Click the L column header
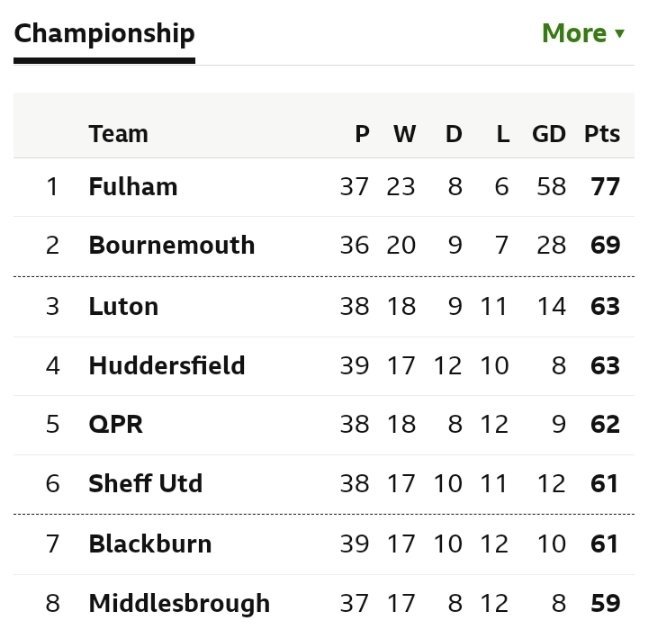The height and width of the screenshot is (631, 648). [503, 134]
